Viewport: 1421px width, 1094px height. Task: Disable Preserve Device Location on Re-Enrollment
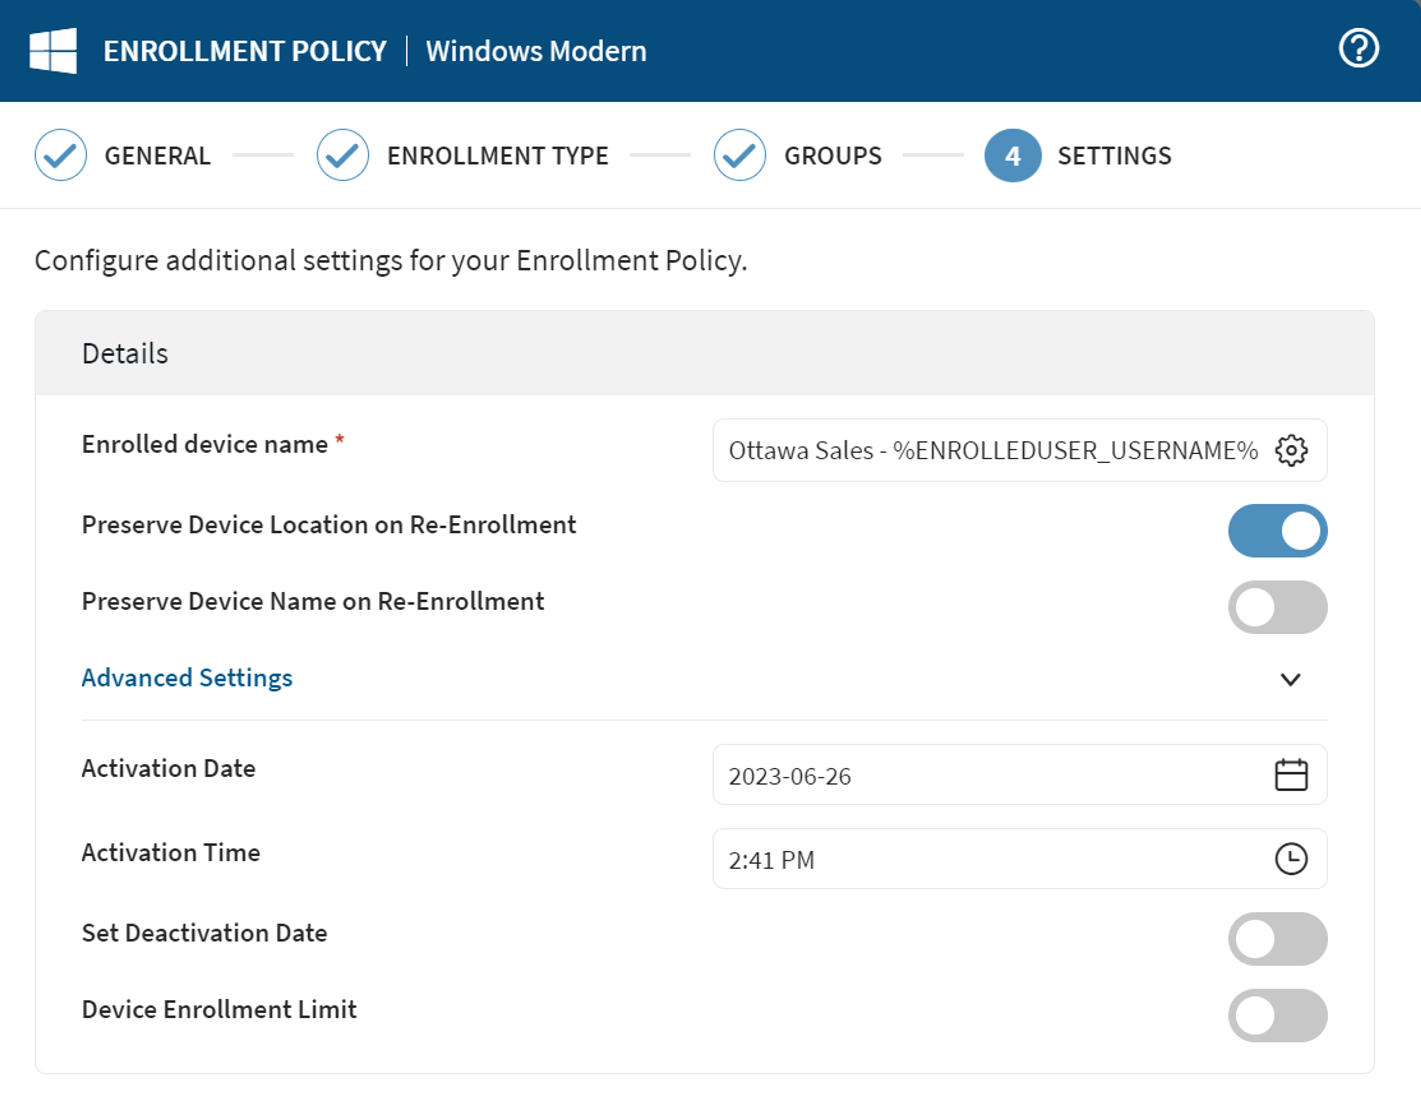point(1278,531)
